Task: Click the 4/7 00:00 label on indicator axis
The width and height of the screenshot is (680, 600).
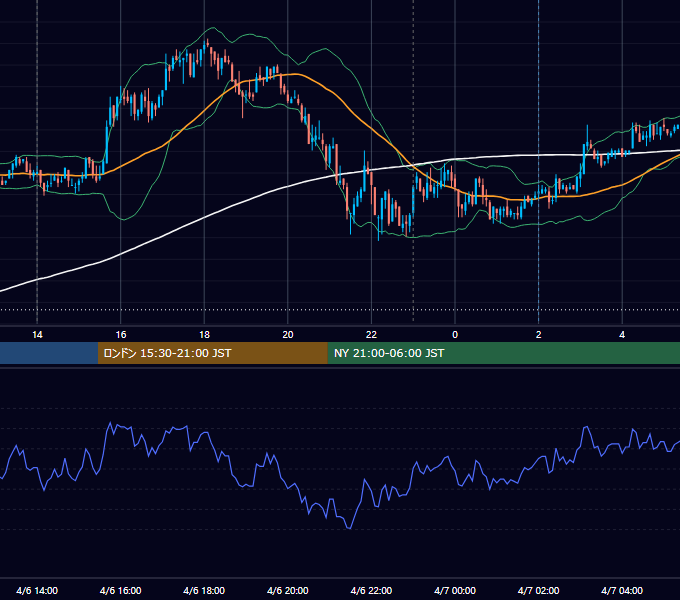Action: point(455,590)
